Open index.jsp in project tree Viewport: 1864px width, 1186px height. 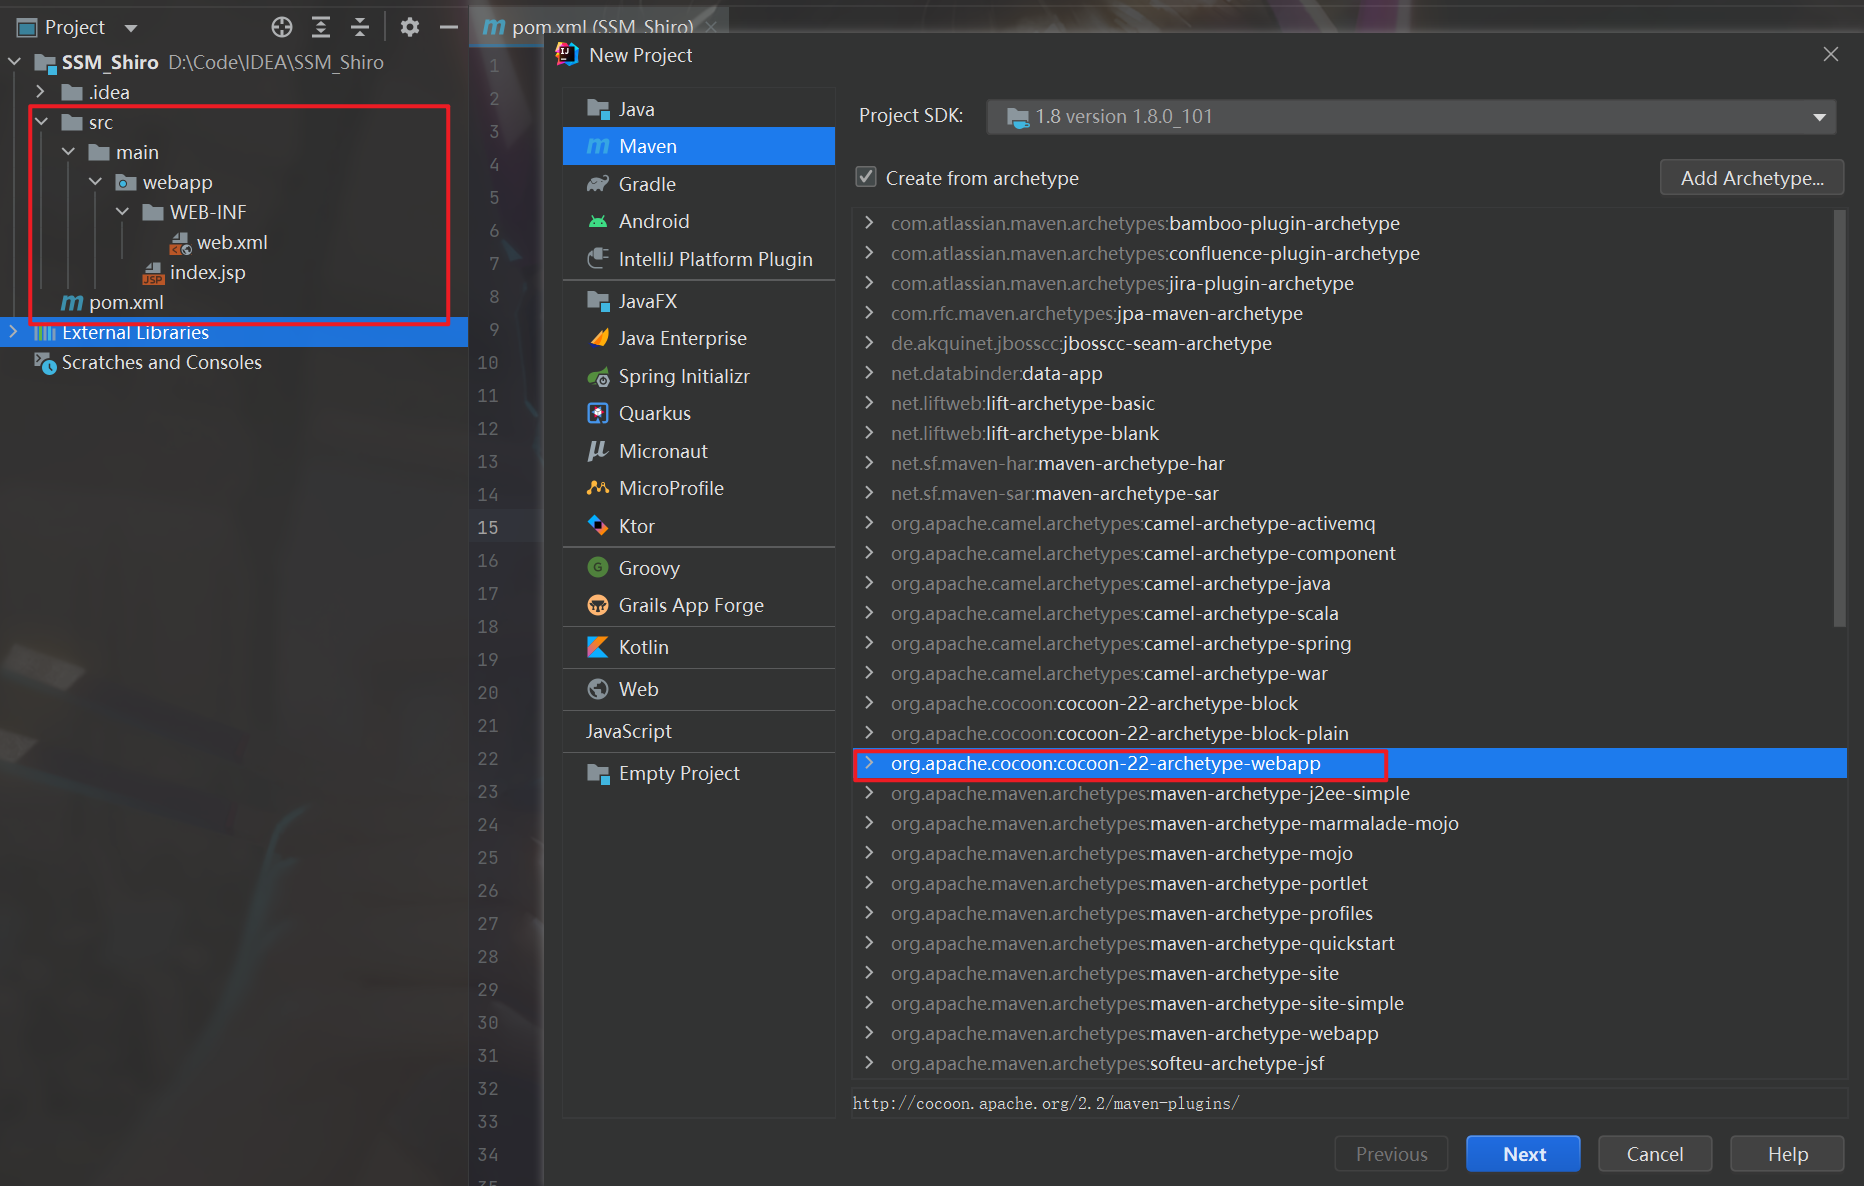click(x=207, y=272)
